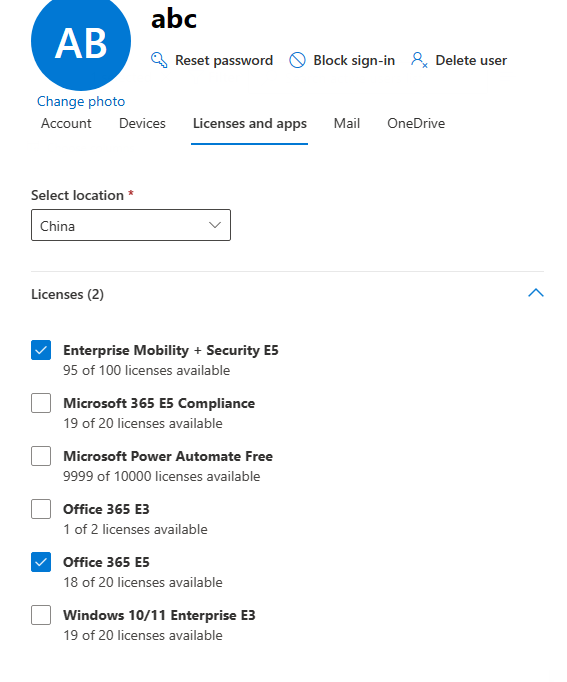Screen dimensions: 567x682
Task: Switch to the Account tab
Action: [66, 124]
